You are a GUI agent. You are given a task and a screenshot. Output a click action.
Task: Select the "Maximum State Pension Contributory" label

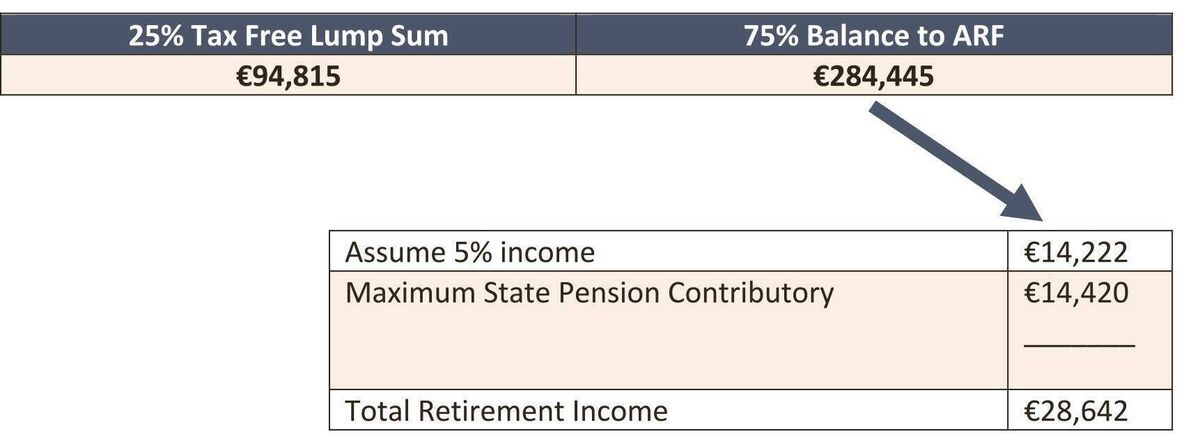point(589,293)
